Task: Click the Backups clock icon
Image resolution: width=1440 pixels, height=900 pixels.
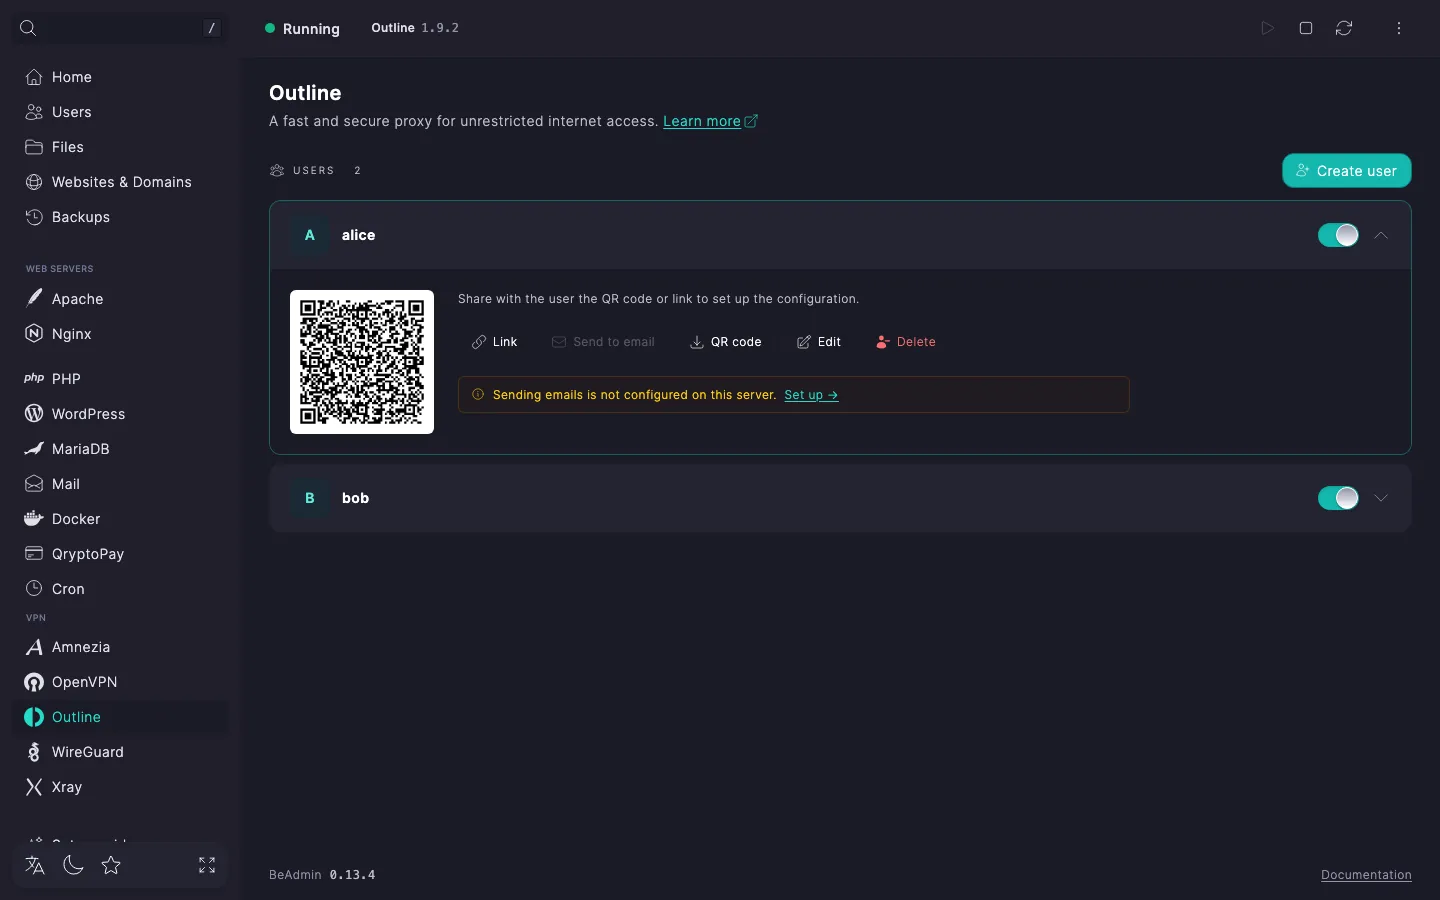Action: point(34,217)
